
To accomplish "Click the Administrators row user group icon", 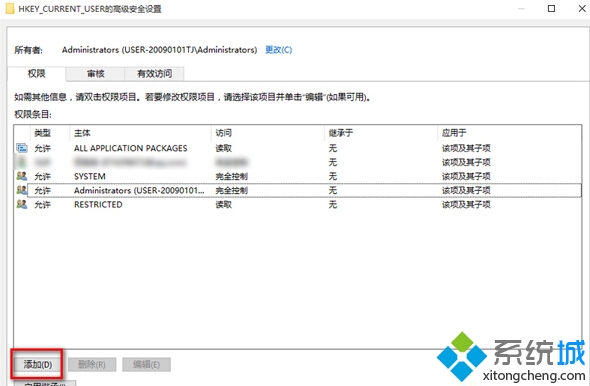I will [x=22, y=190].
